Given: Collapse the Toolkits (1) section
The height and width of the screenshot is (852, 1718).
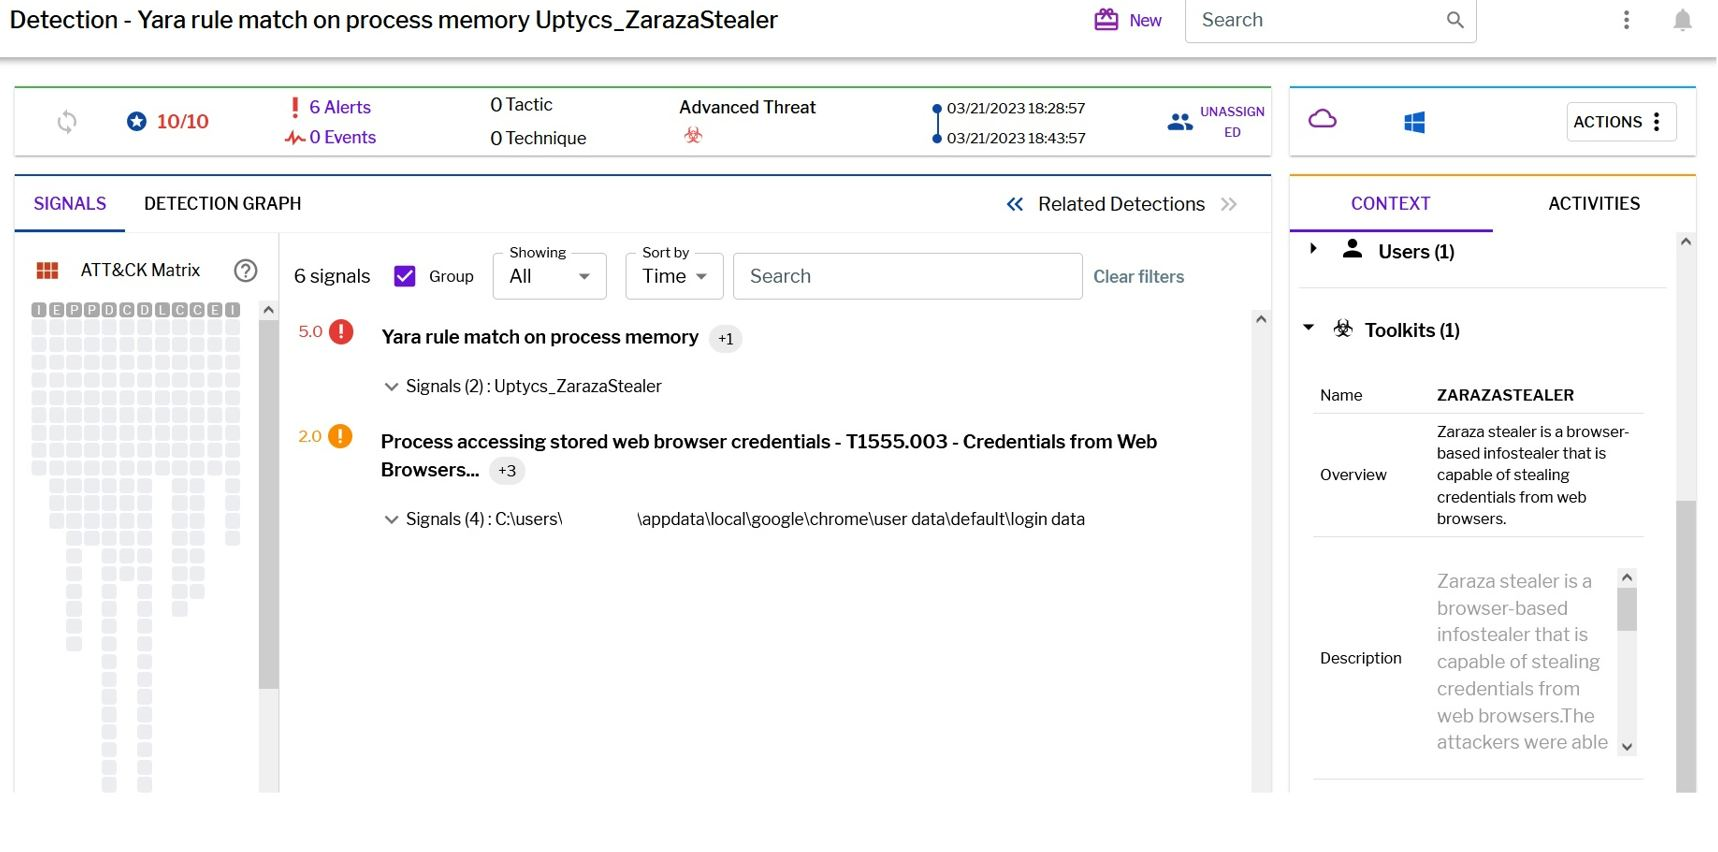Looking at the screenshot, I should pyautogui.click(x=1309, y=328).
